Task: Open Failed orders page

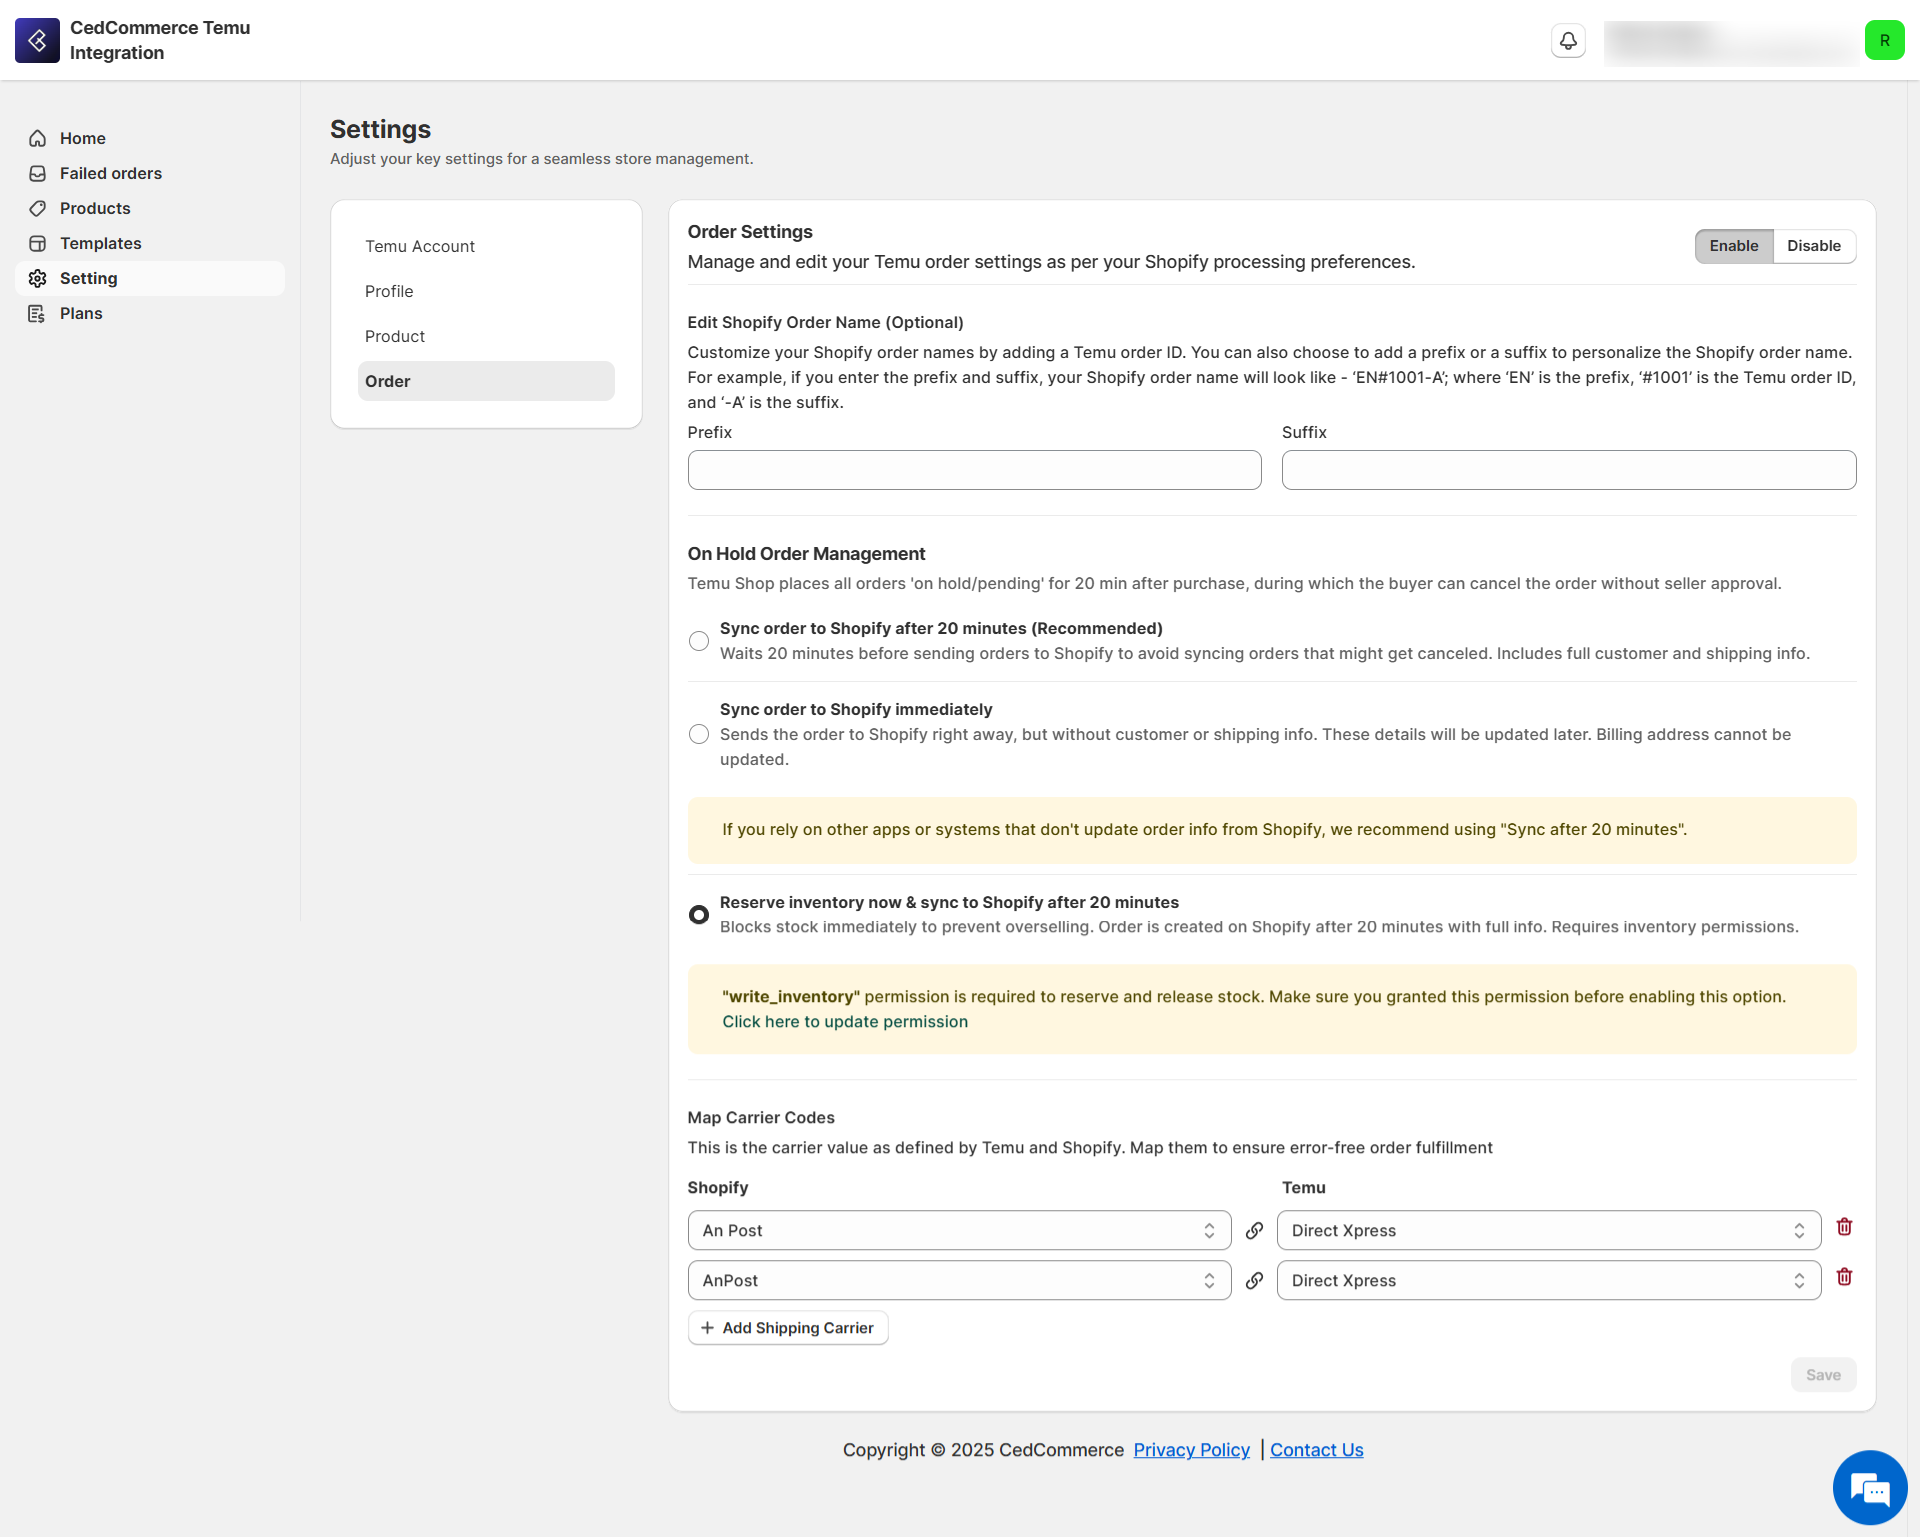Action: [x=150, y=173]
